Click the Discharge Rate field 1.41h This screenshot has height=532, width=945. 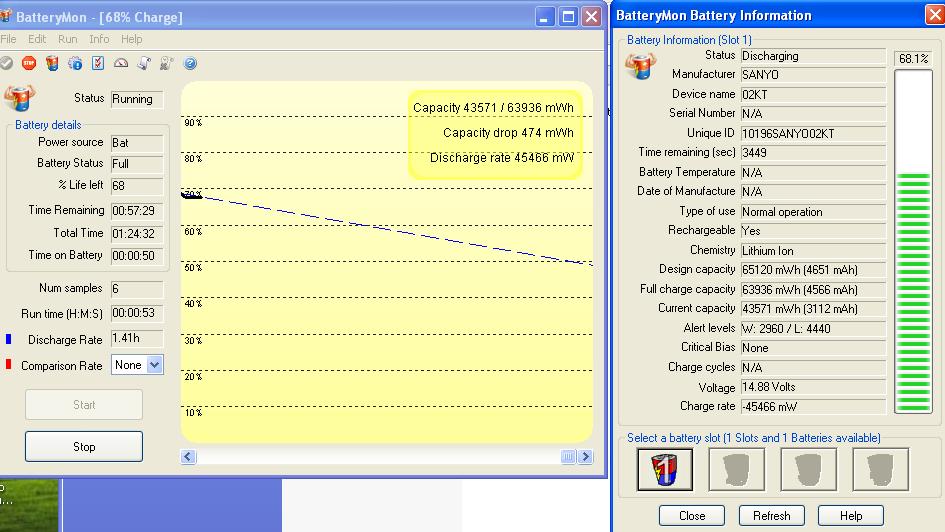click(x=137, y=339)
